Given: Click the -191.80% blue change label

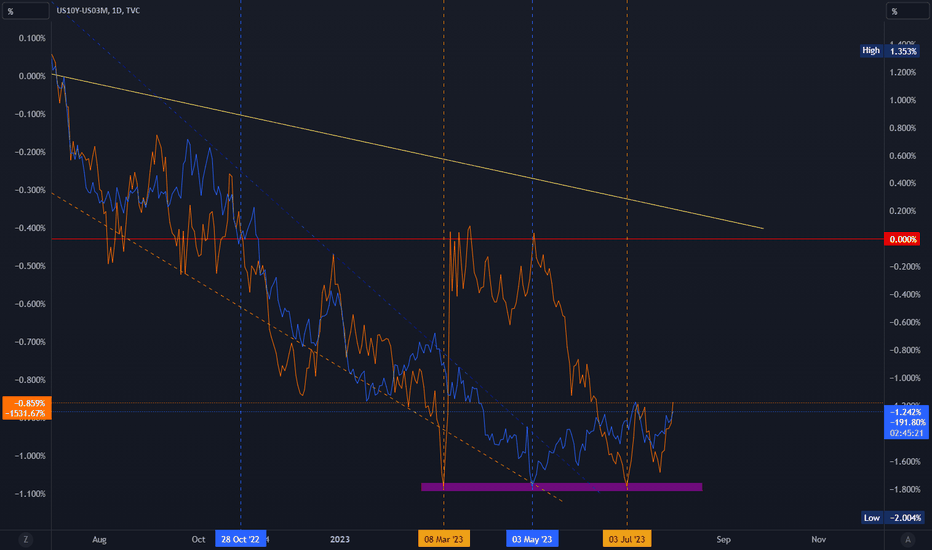Looking at the screenshot, I should tap(906, 422).
